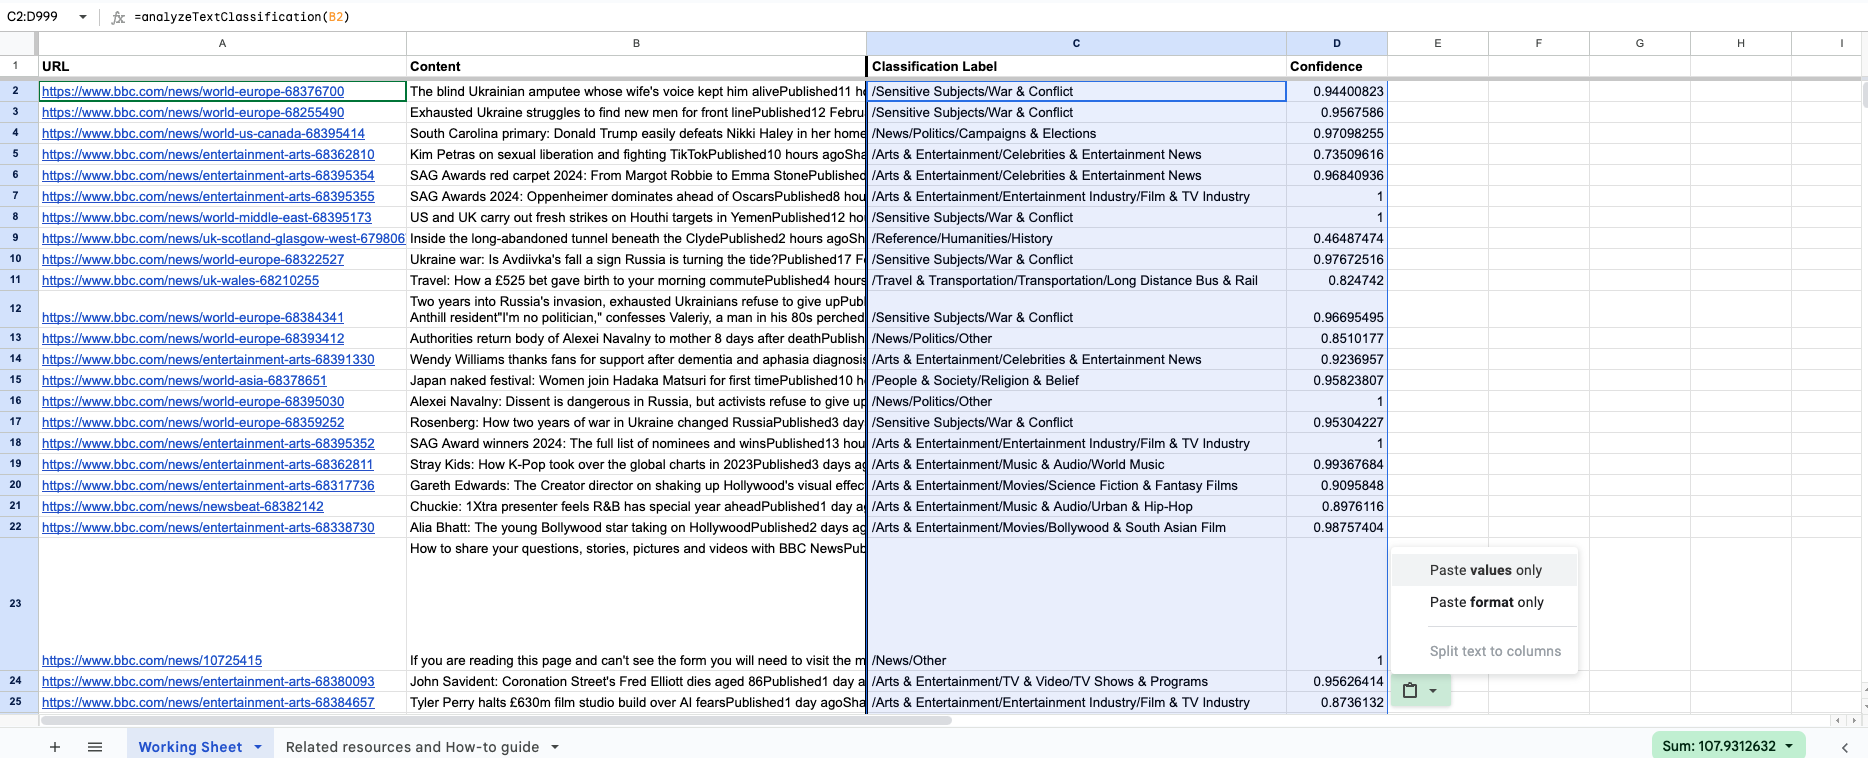1868x758 pixels.
Task: Click confidence value 0.824742
Action: [x=1337, y=280]
